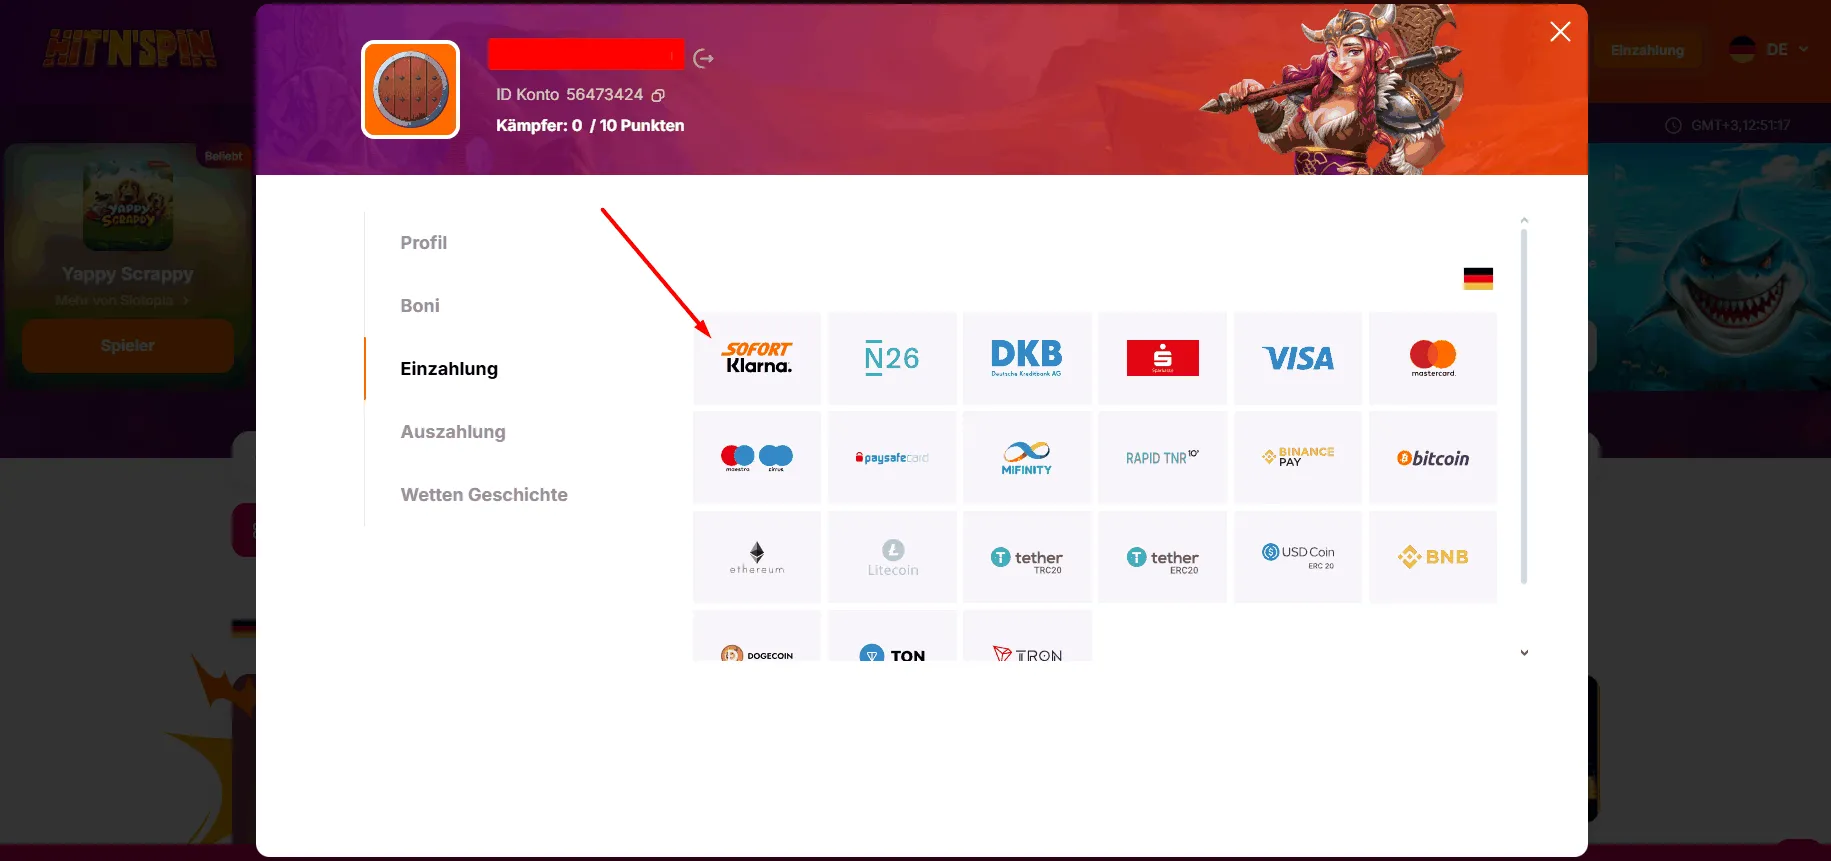
Task: Click the logout icon beside username
Action: click(x=704, y=59)
